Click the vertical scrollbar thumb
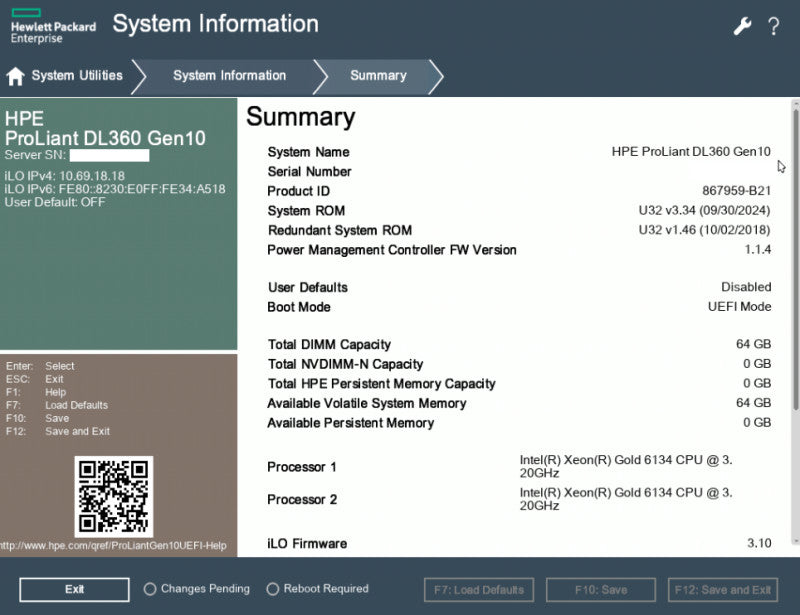The image size is (800, 615). click(795, 258)
